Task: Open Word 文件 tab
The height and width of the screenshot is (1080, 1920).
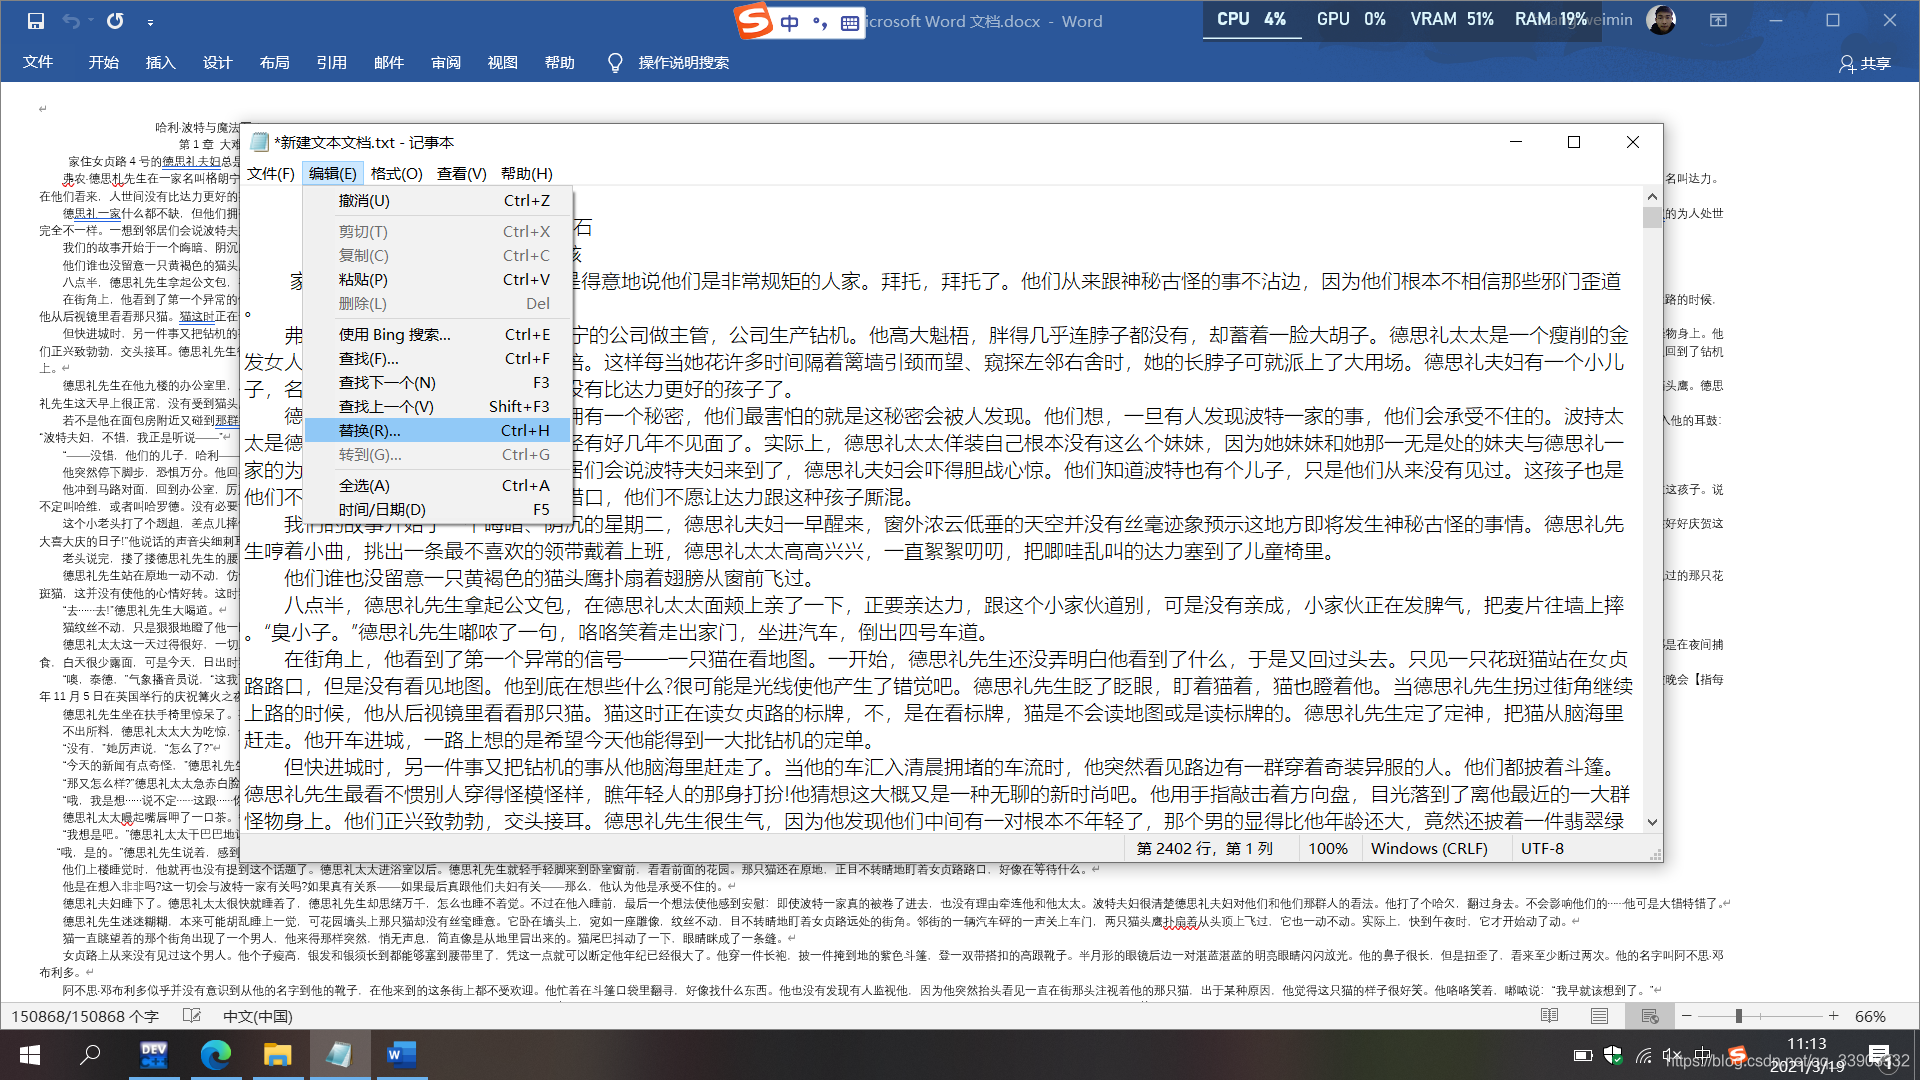Action: [38, 62]
